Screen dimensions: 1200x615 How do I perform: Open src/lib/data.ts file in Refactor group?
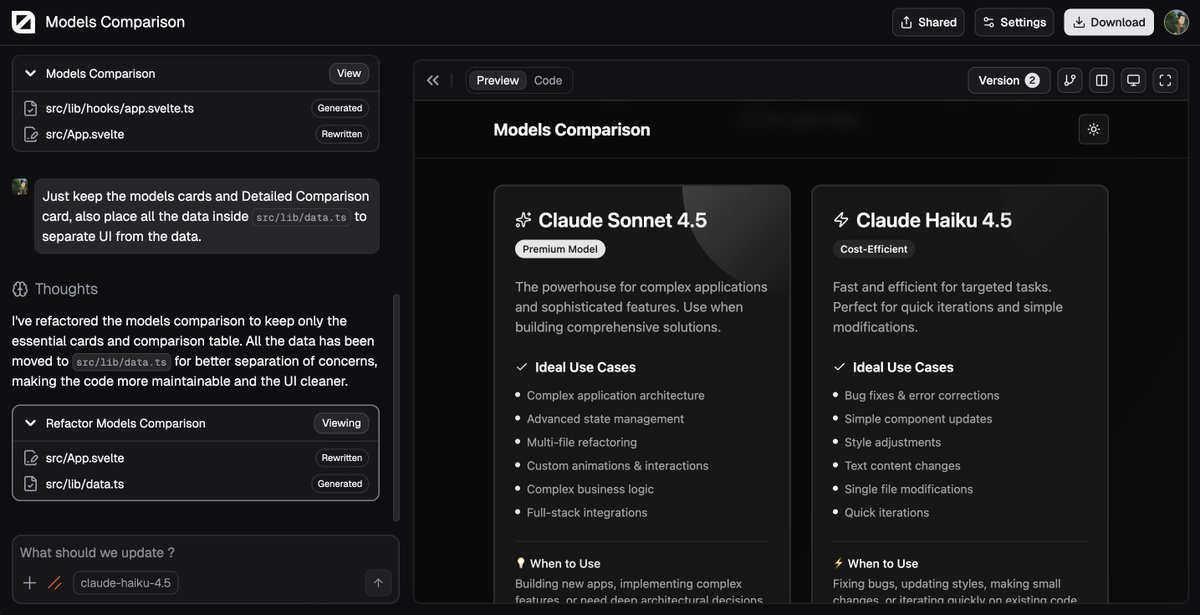[x=195, y=484]
